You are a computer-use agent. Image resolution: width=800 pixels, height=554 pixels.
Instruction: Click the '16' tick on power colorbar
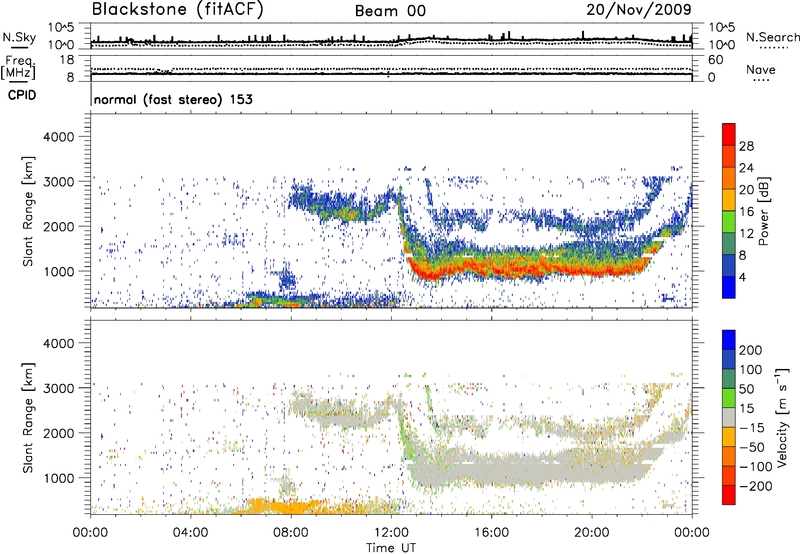(x=746, y=212)
